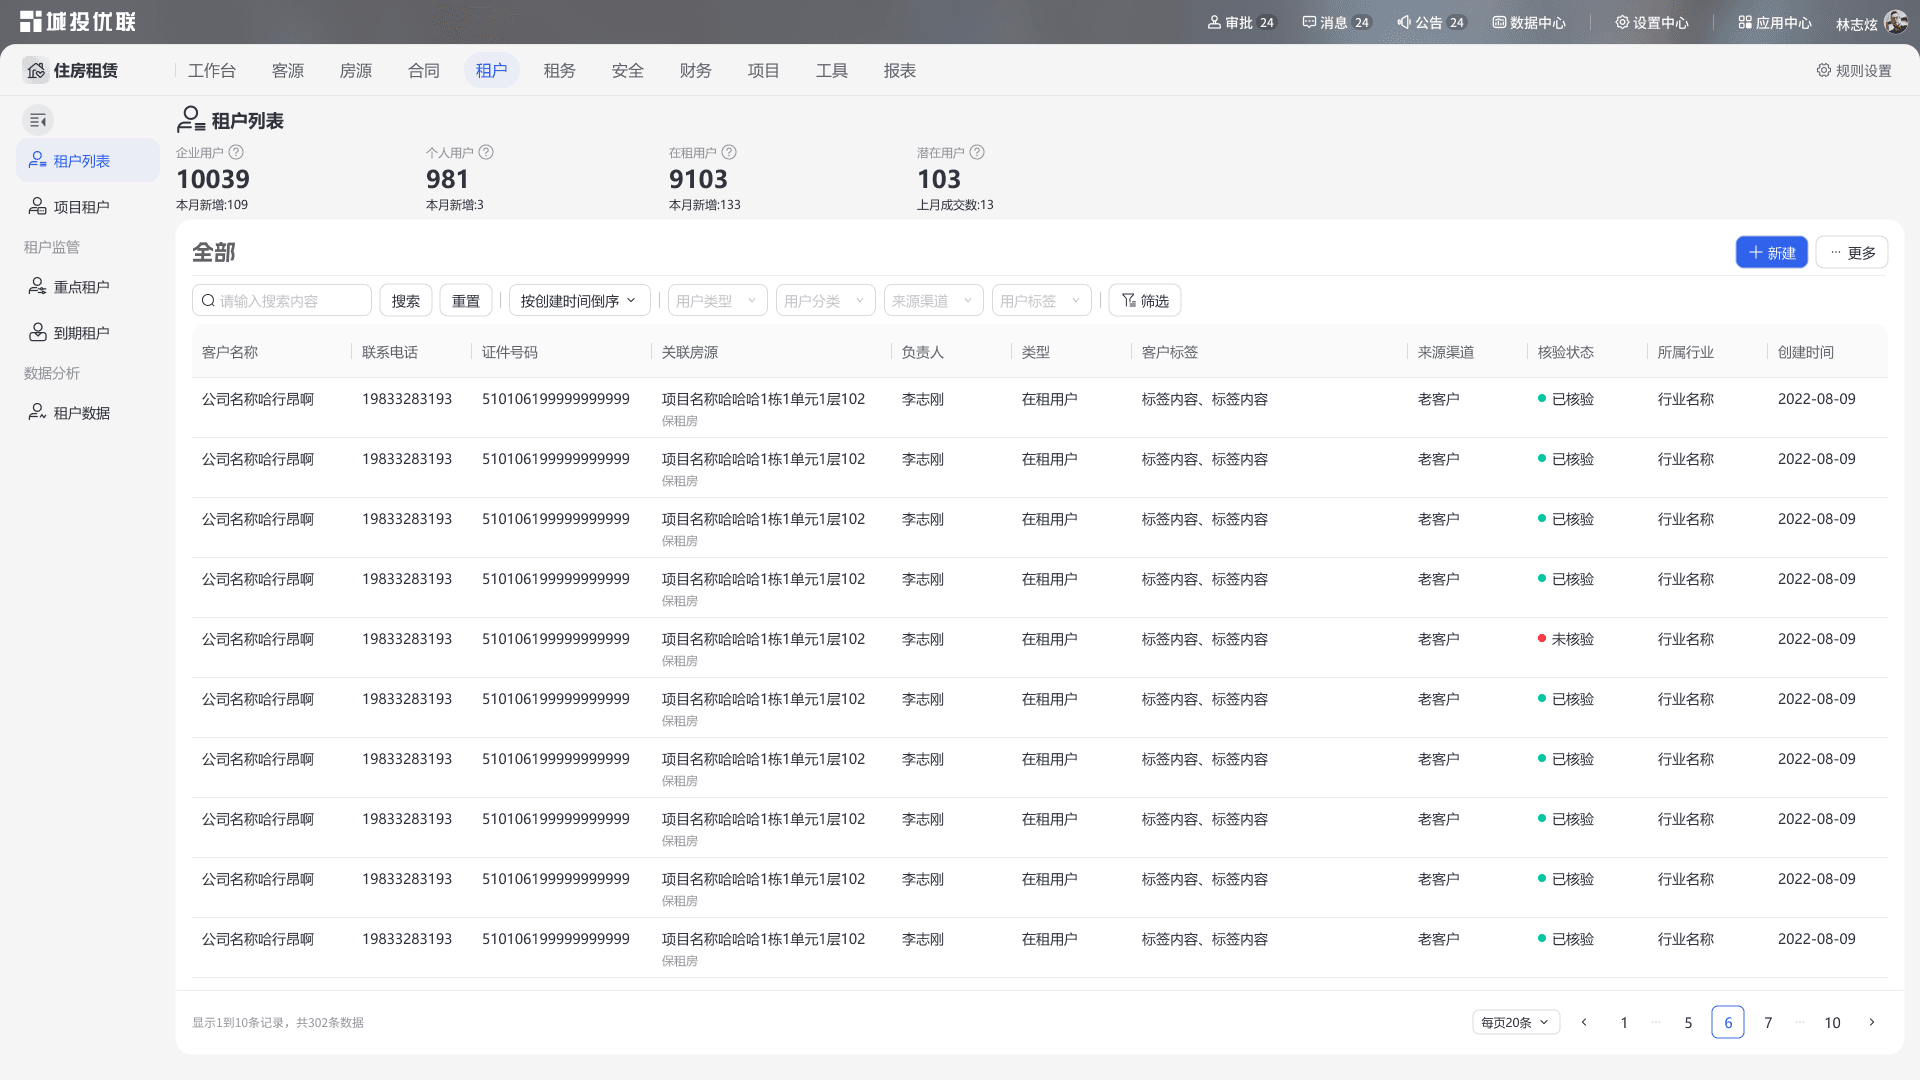Open user avatar for 林志炫
1920x1080 pixels.
[1895, 22]
